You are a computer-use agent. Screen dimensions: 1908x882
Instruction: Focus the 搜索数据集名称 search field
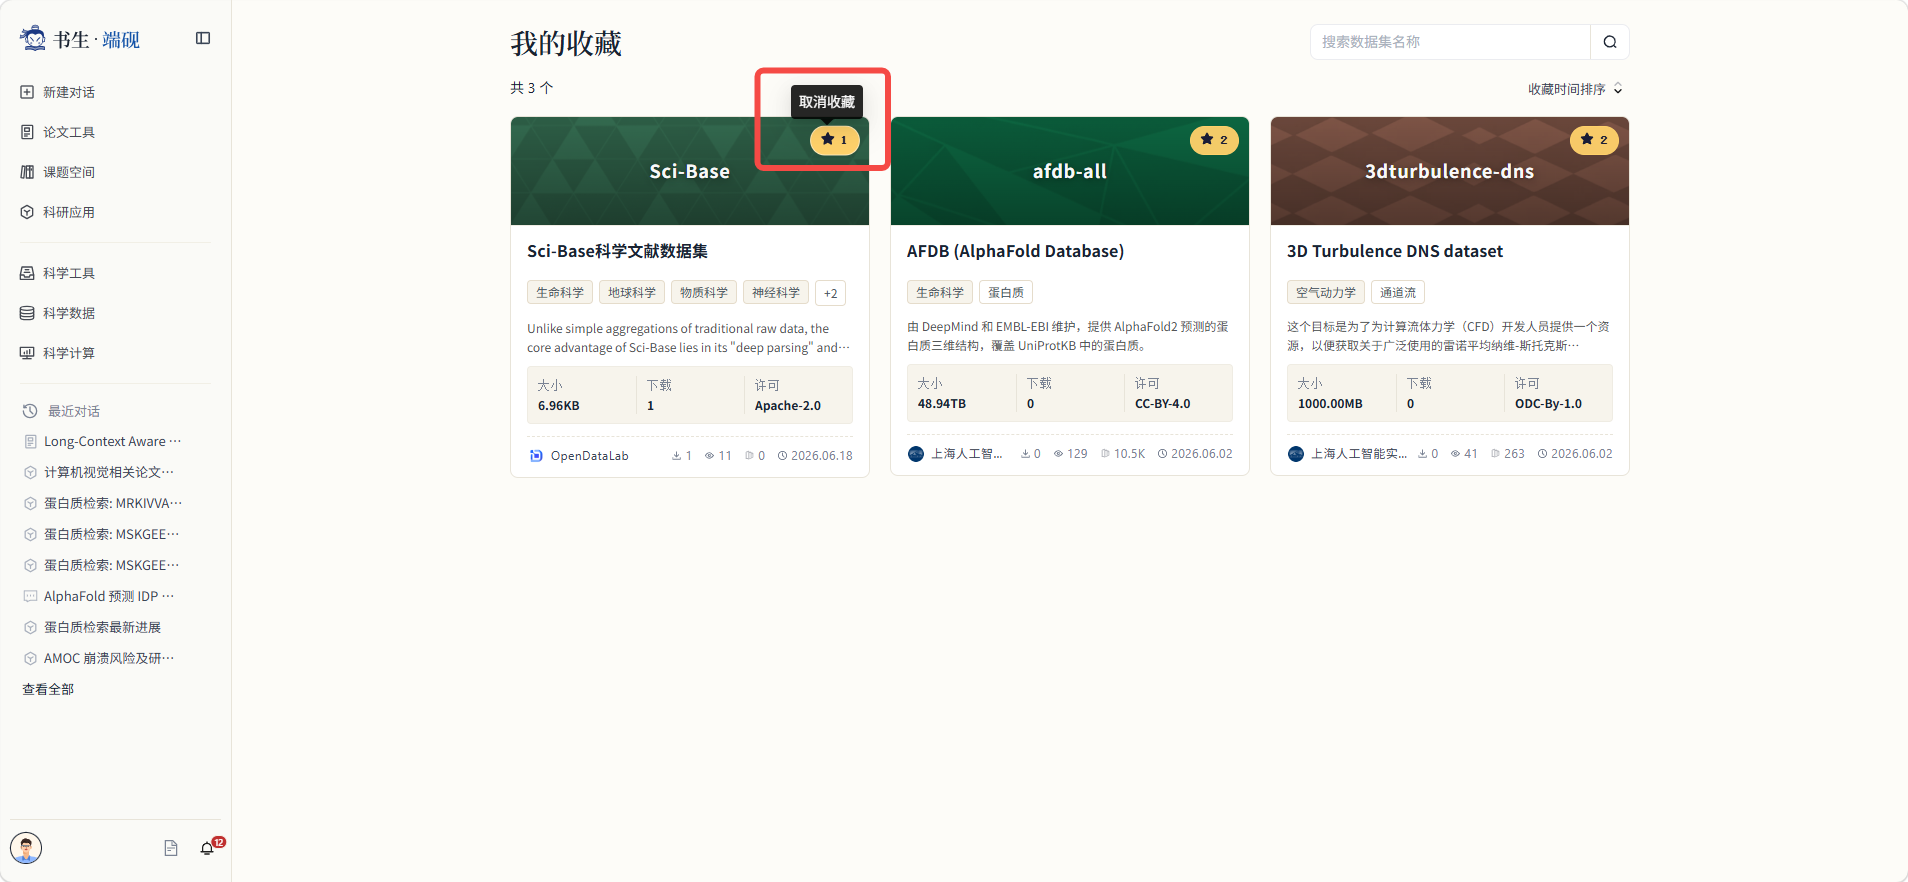tap(1450, 42)
